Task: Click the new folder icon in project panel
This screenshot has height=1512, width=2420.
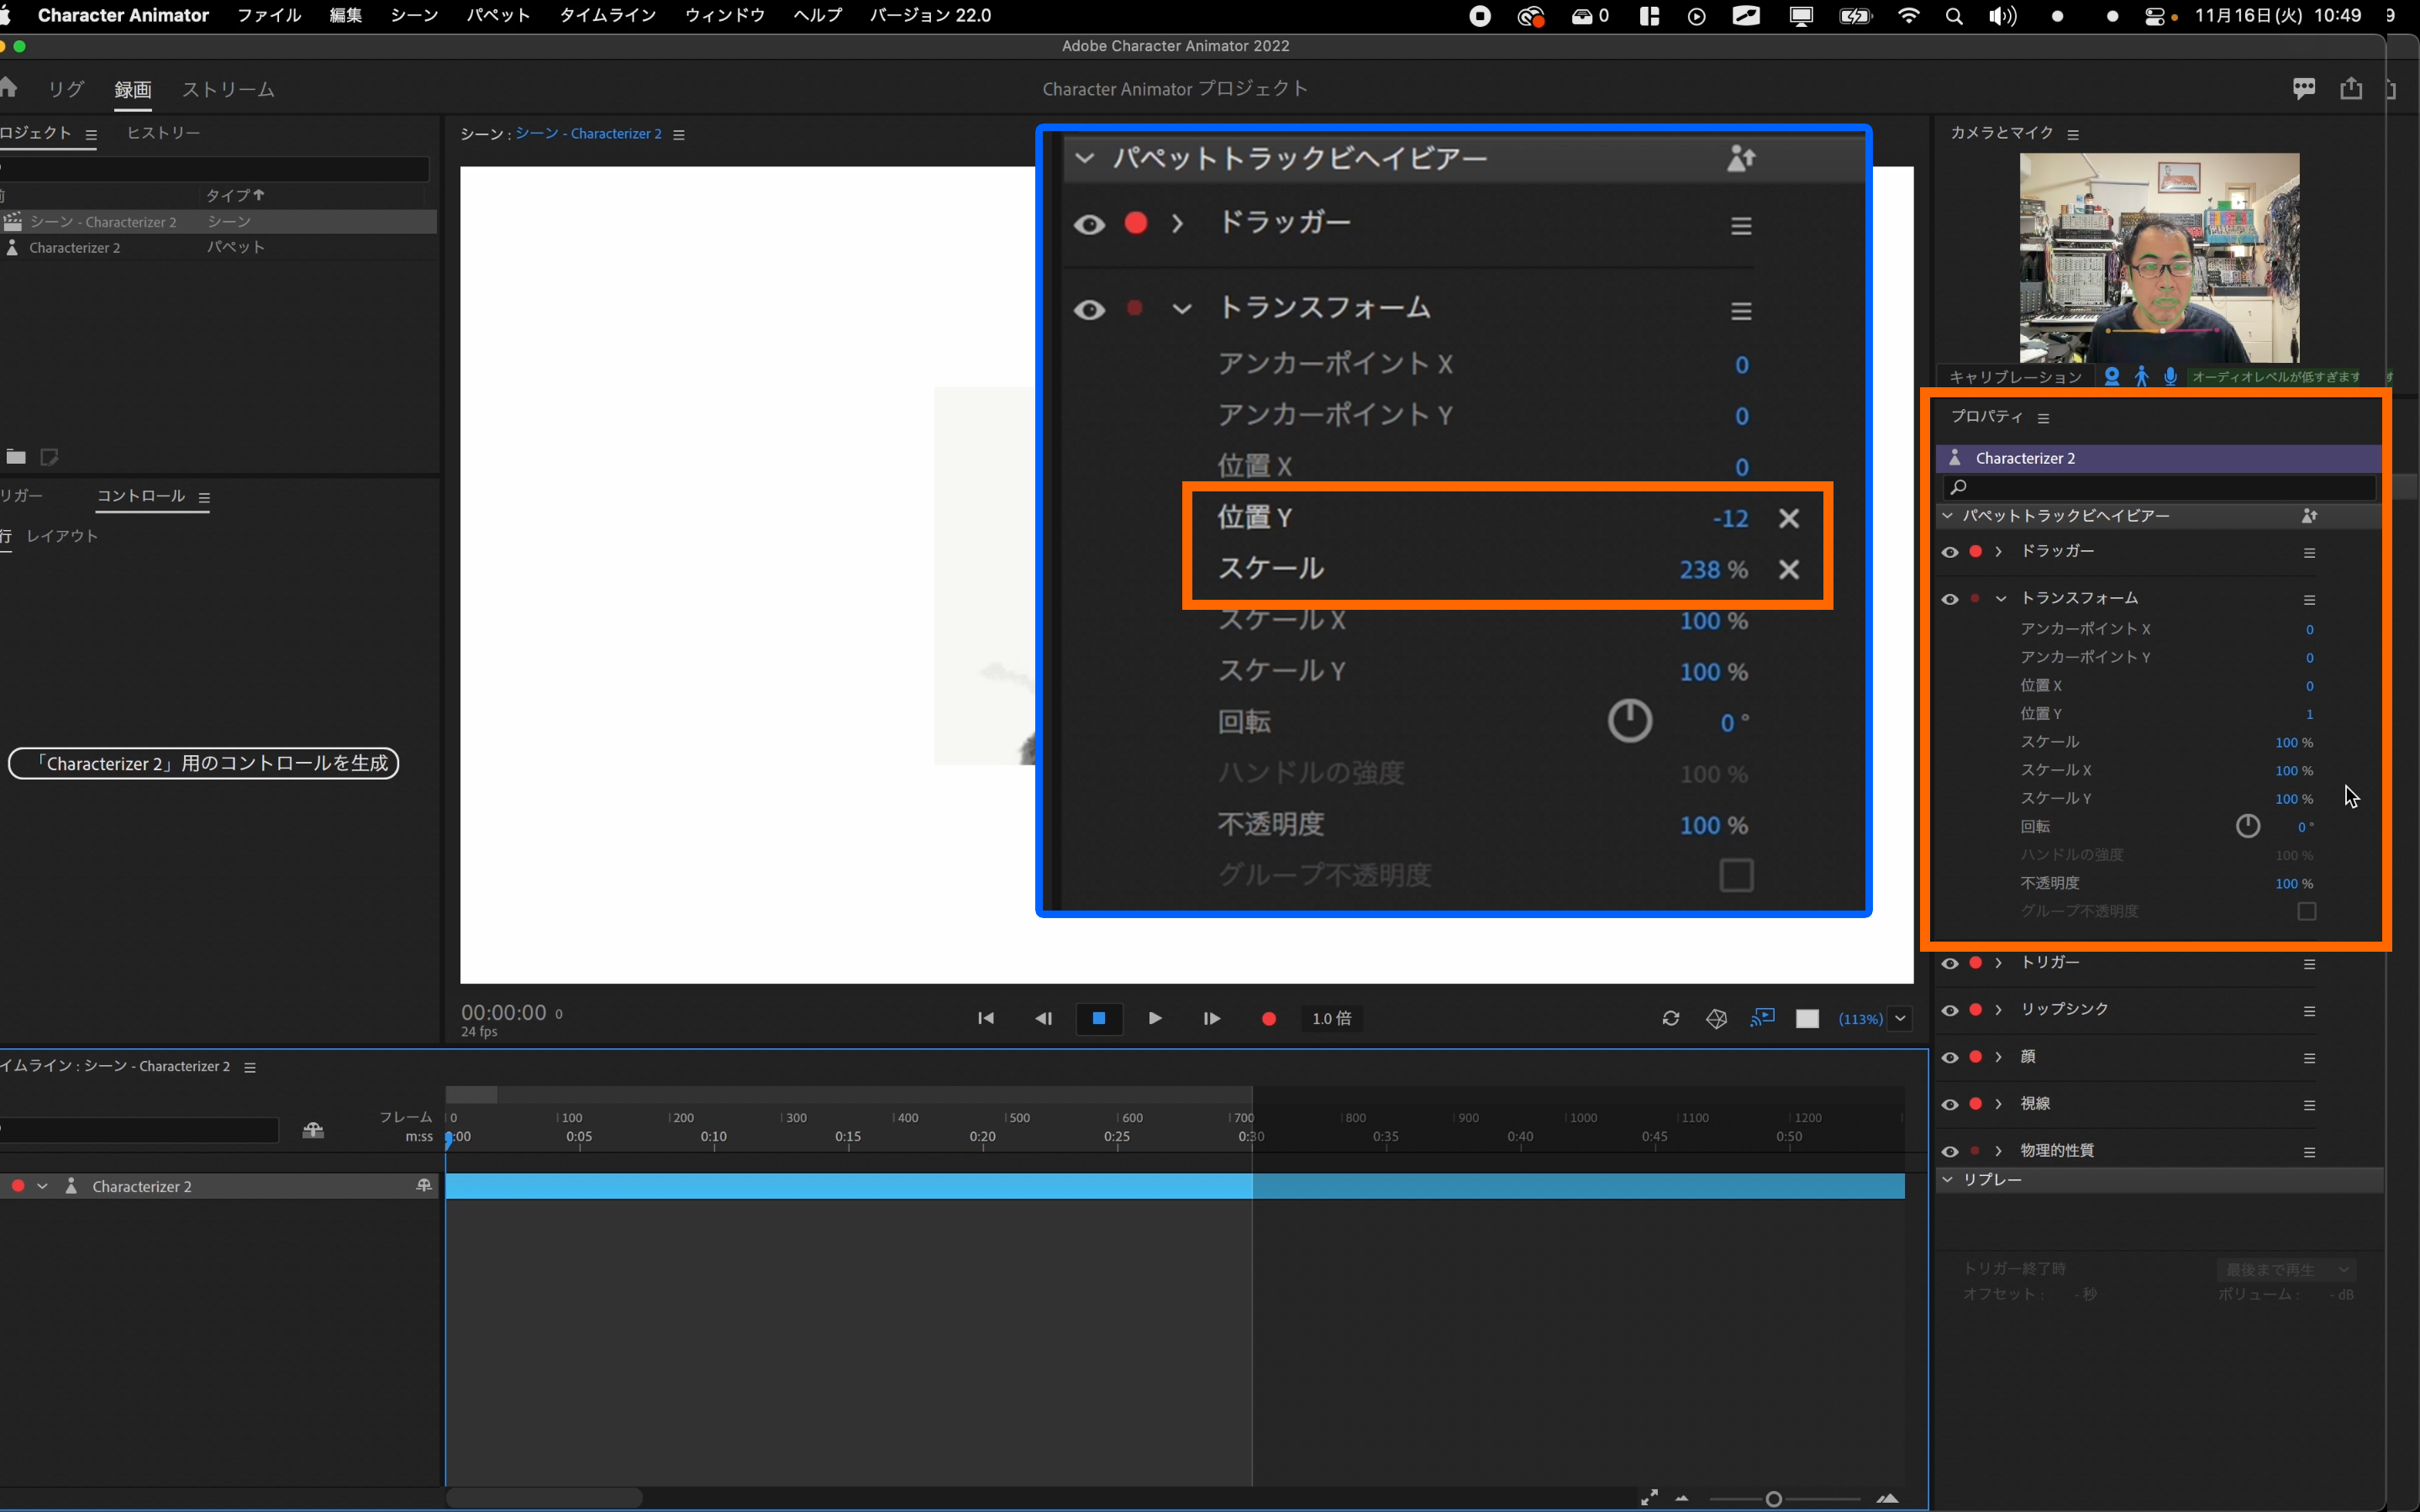Action: (16, 457)
